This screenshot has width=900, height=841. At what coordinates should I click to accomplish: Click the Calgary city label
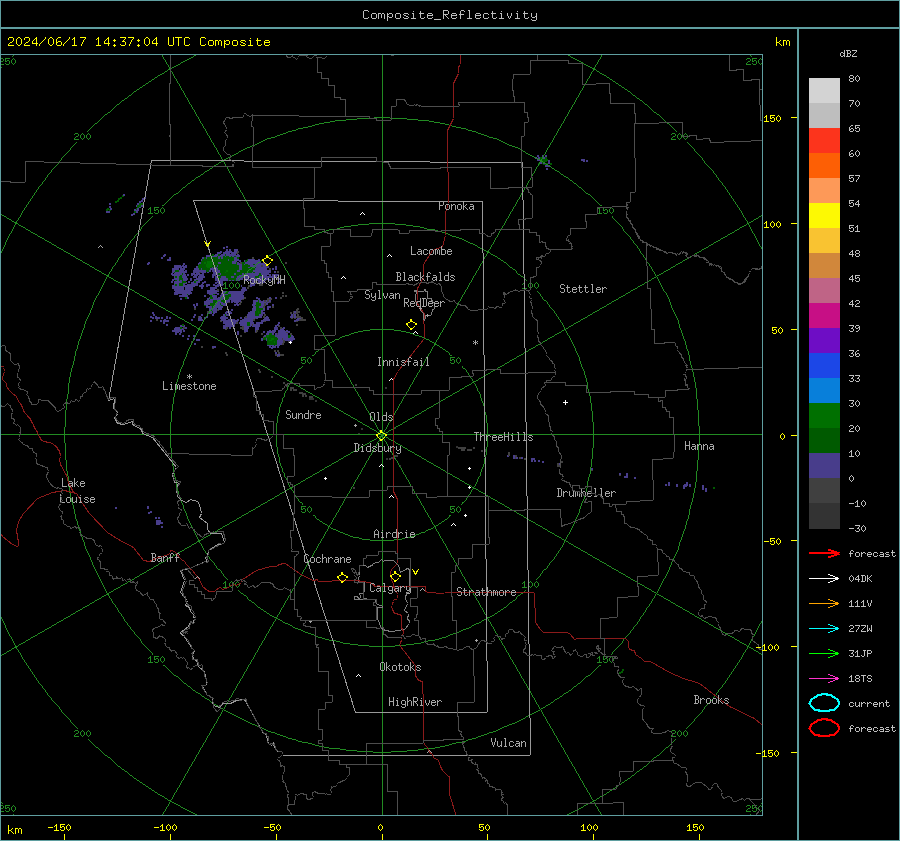390,588
